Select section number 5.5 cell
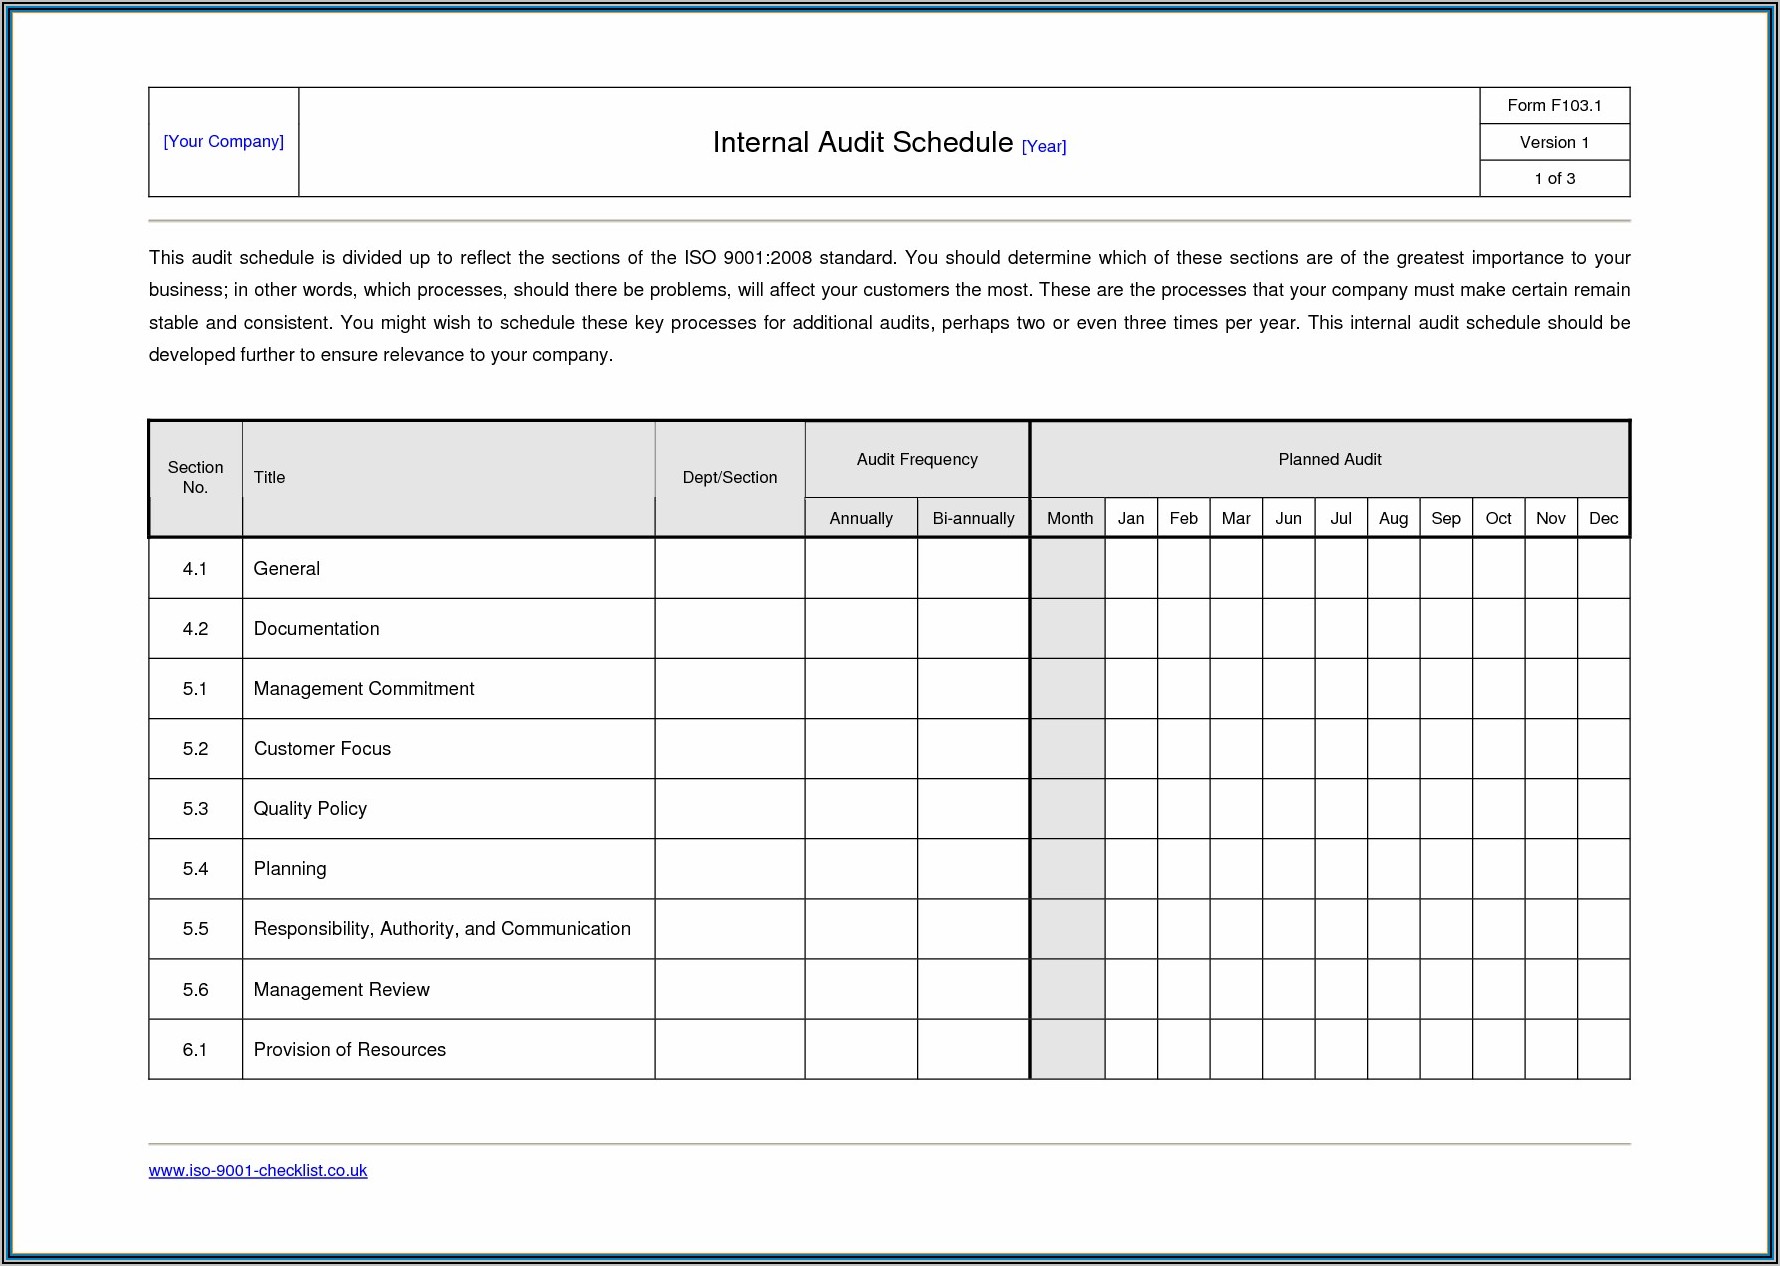 click(x=195, y=928)
